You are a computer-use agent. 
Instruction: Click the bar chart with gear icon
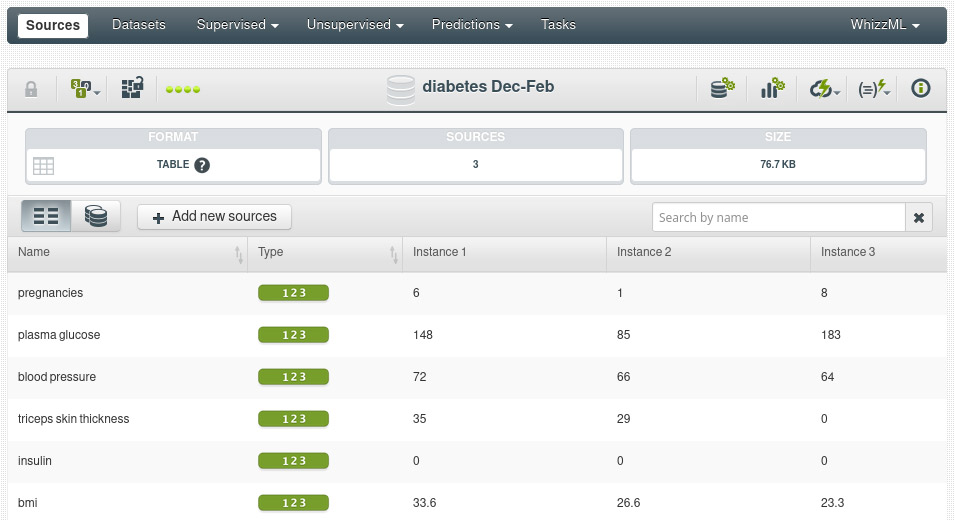pyautogui.click(x=772, y=89)
